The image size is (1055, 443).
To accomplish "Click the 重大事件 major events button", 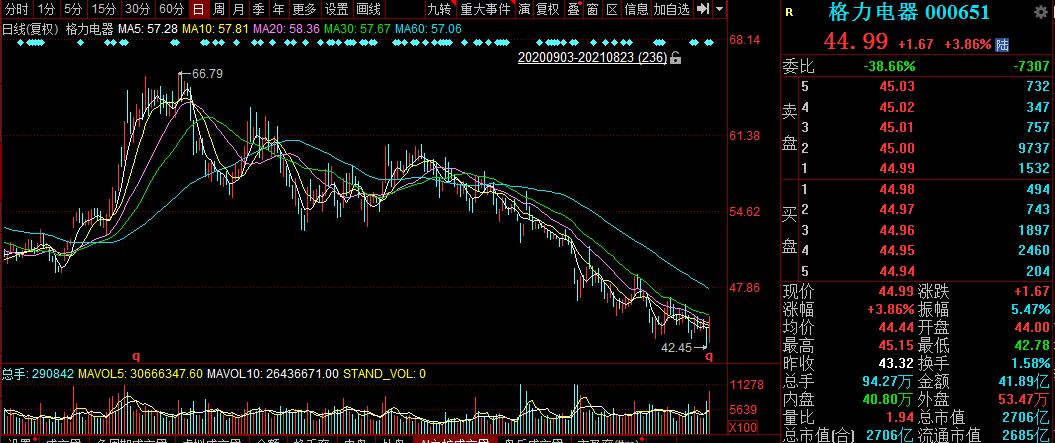I will click(x=485, y=9).
